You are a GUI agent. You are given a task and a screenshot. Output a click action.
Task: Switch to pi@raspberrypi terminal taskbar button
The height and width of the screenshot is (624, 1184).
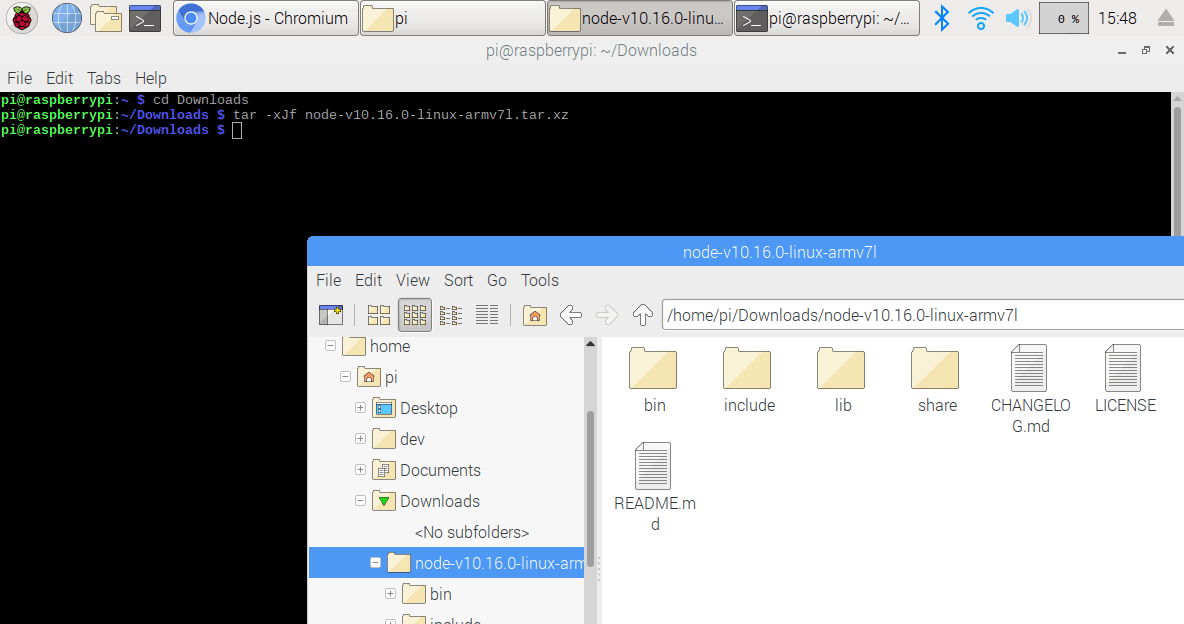[827, 18]
